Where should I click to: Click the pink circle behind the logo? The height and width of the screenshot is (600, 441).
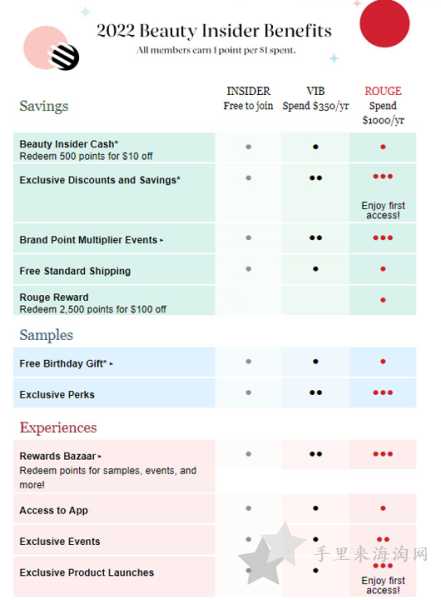click(45, 47)
